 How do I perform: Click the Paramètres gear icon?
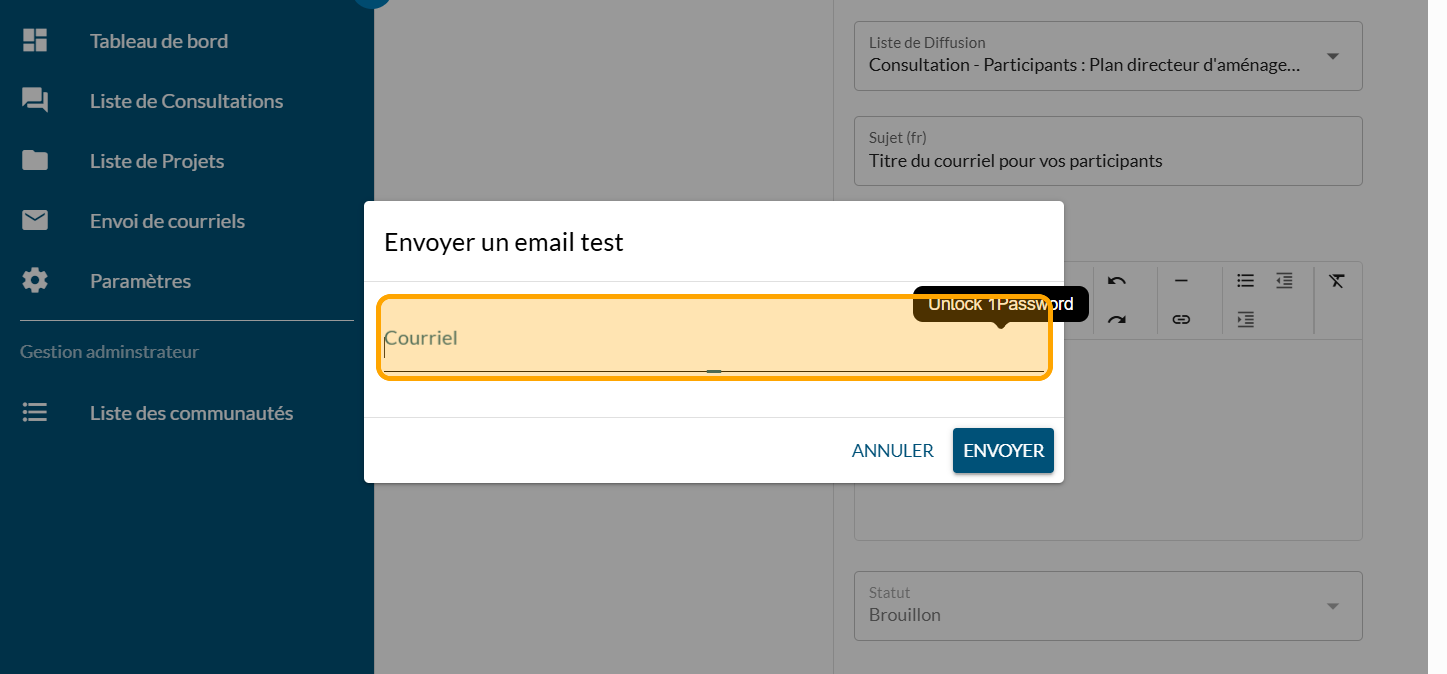tap(35, 281)
